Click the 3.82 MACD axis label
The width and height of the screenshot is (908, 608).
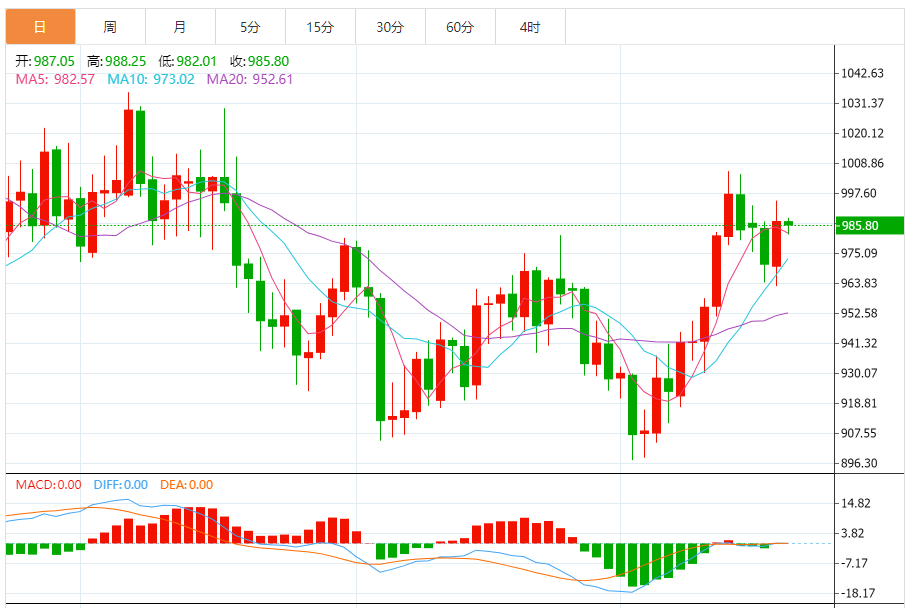tap(852, 533)
